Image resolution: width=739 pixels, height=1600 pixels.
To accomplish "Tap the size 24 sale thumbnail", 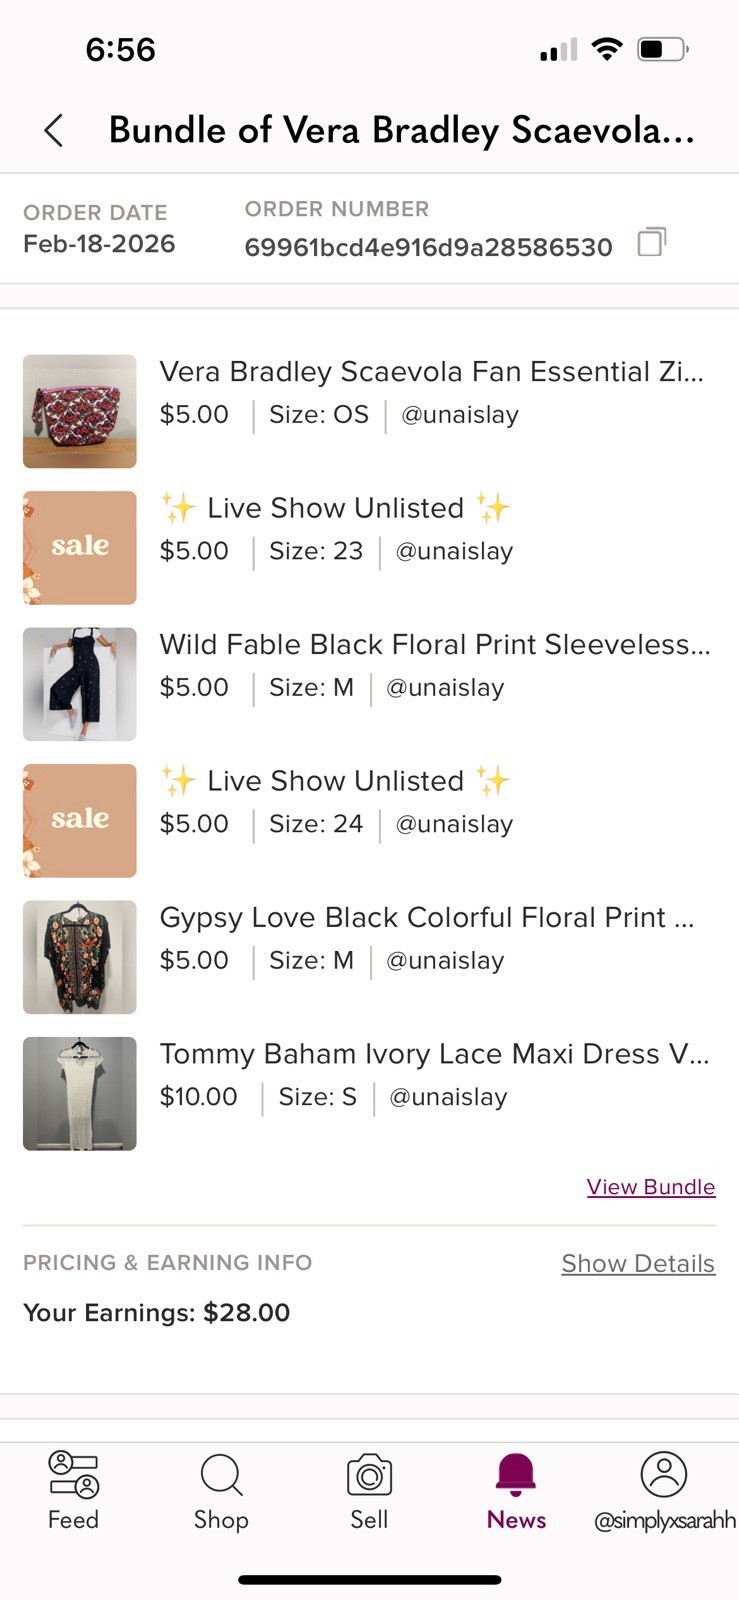I will click(80, 821).
